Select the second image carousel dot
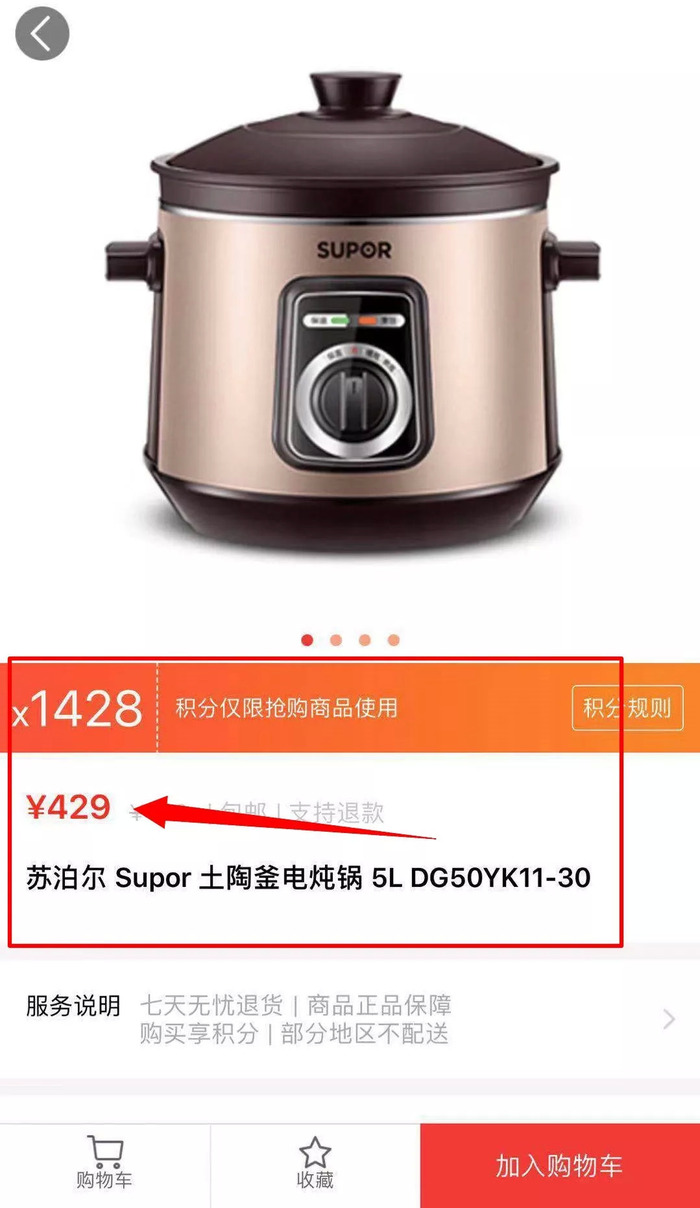 (336, 640)
